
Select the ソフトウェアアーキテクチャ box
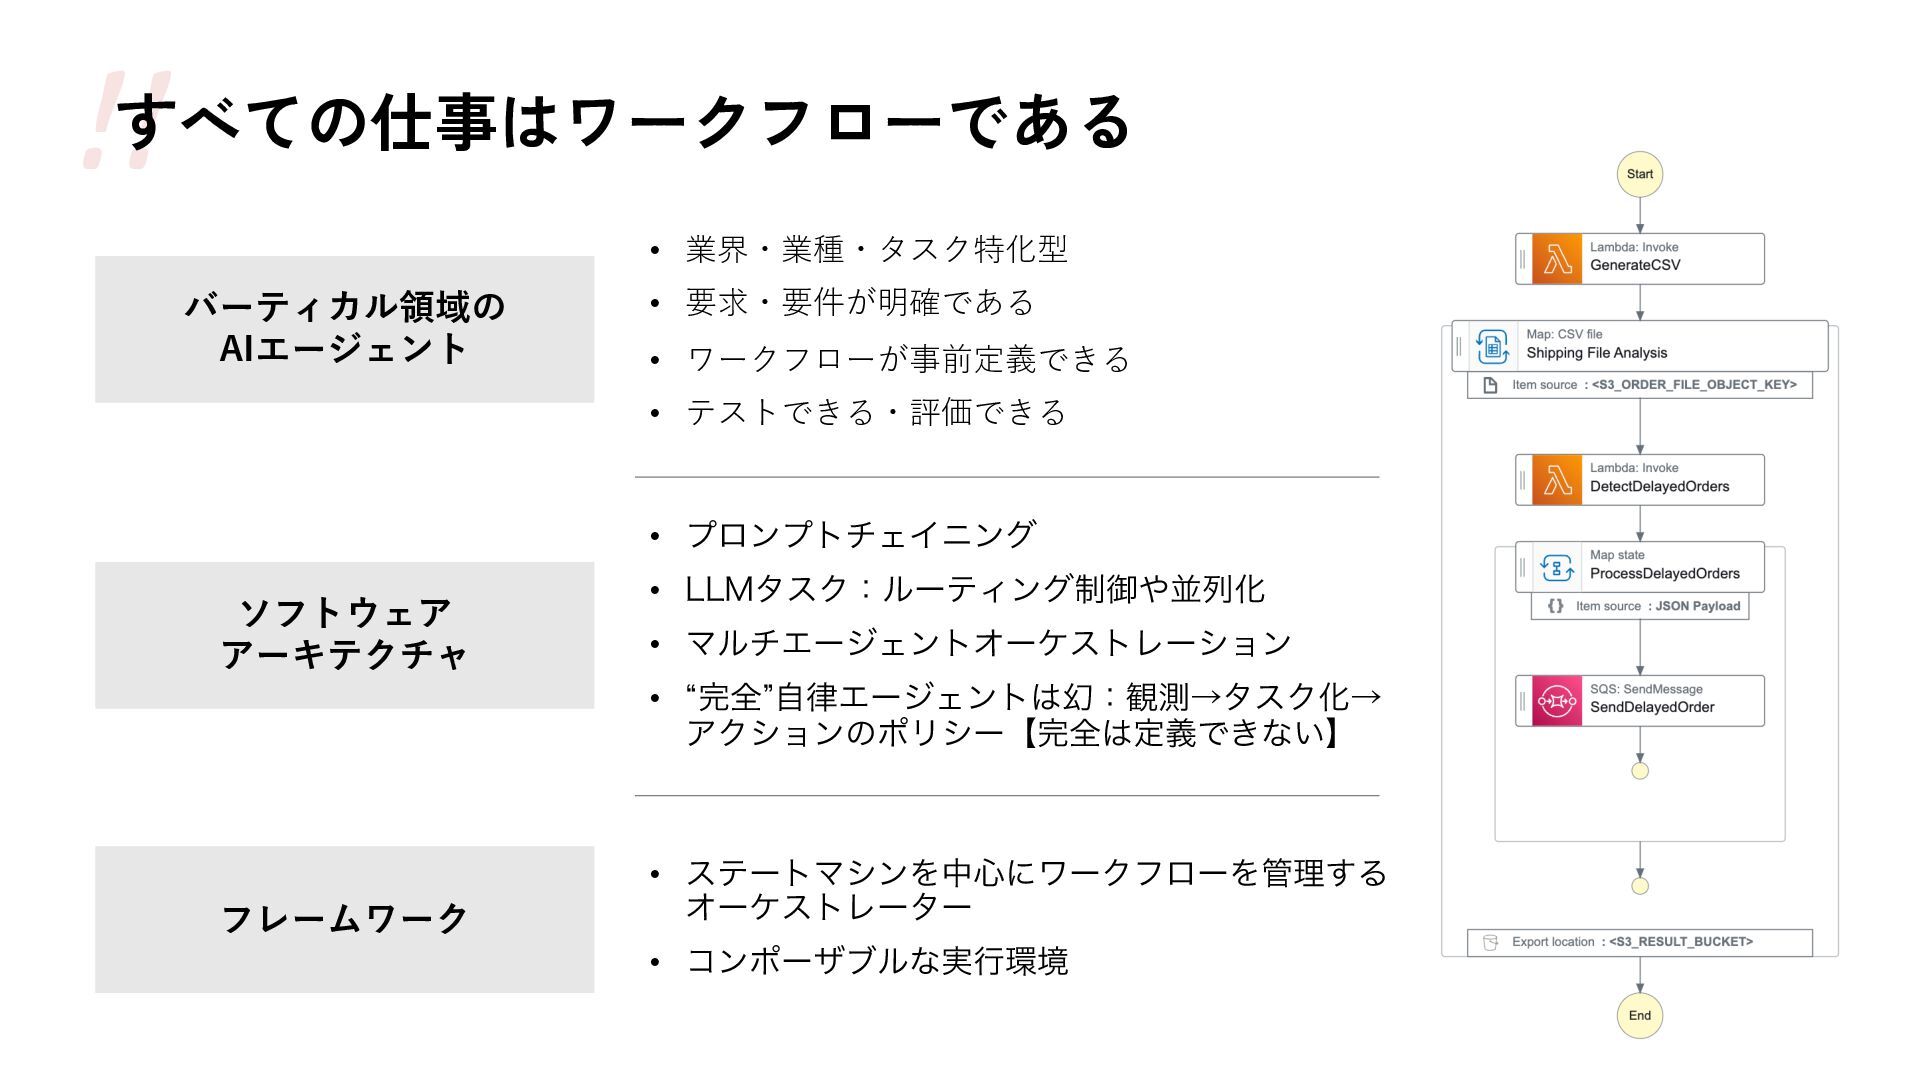pyautogui.click(x=344, y=635)
